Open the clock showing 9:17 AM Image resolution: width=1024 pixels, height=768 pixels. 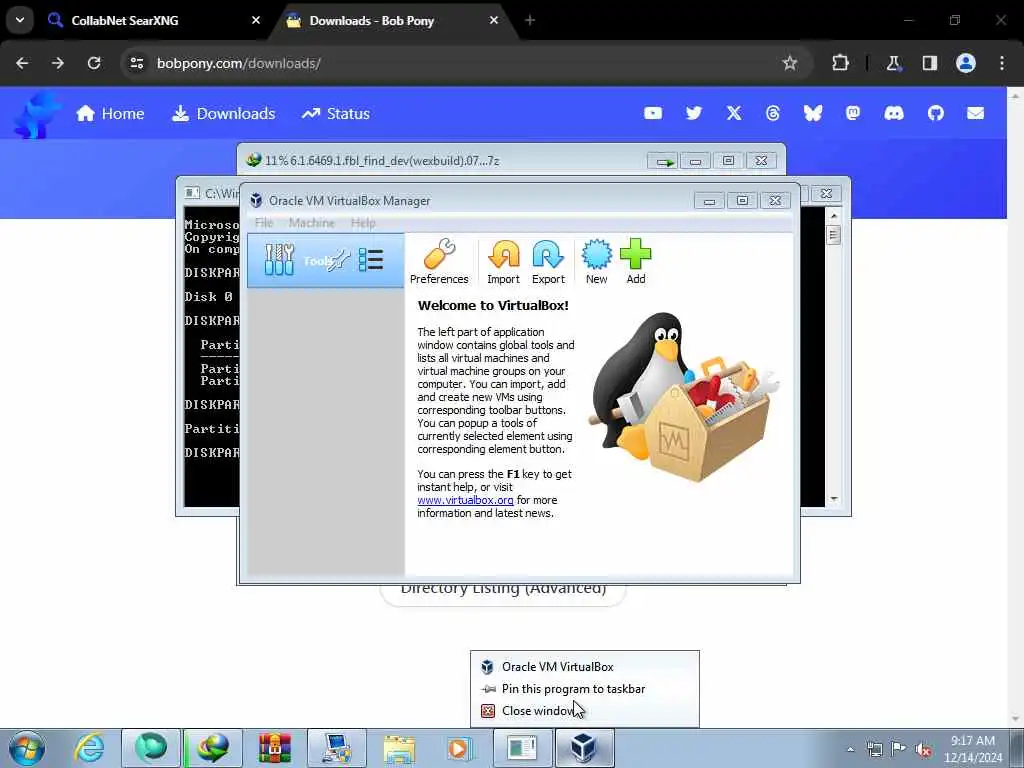coord(972,749)
